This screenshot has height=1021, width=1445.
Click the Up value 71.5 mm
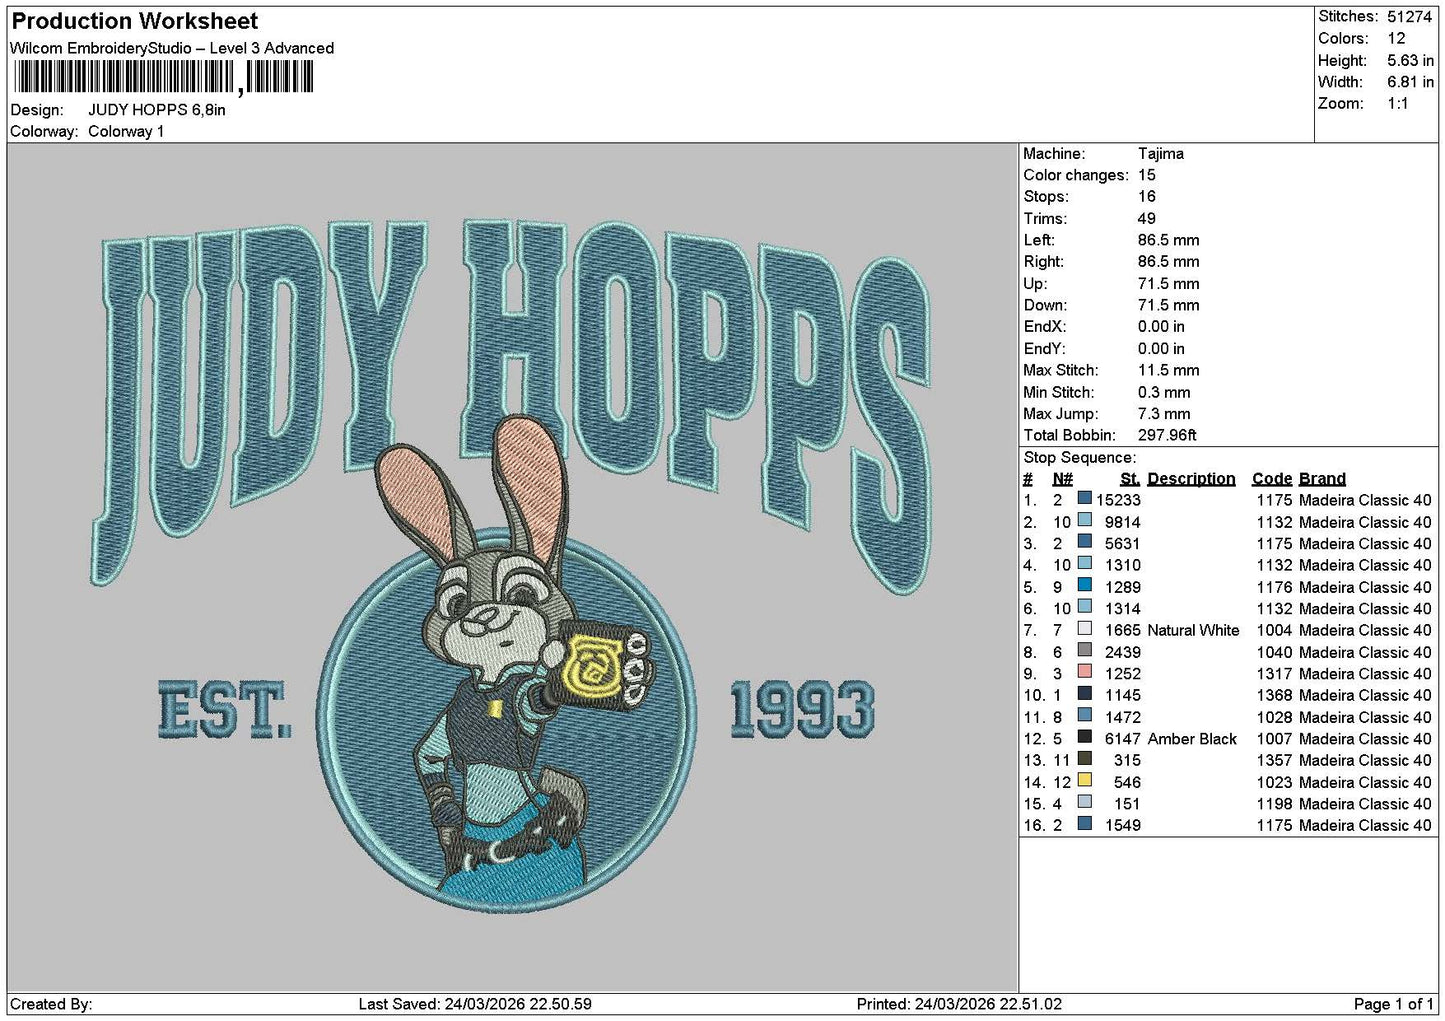point(1168,284)
